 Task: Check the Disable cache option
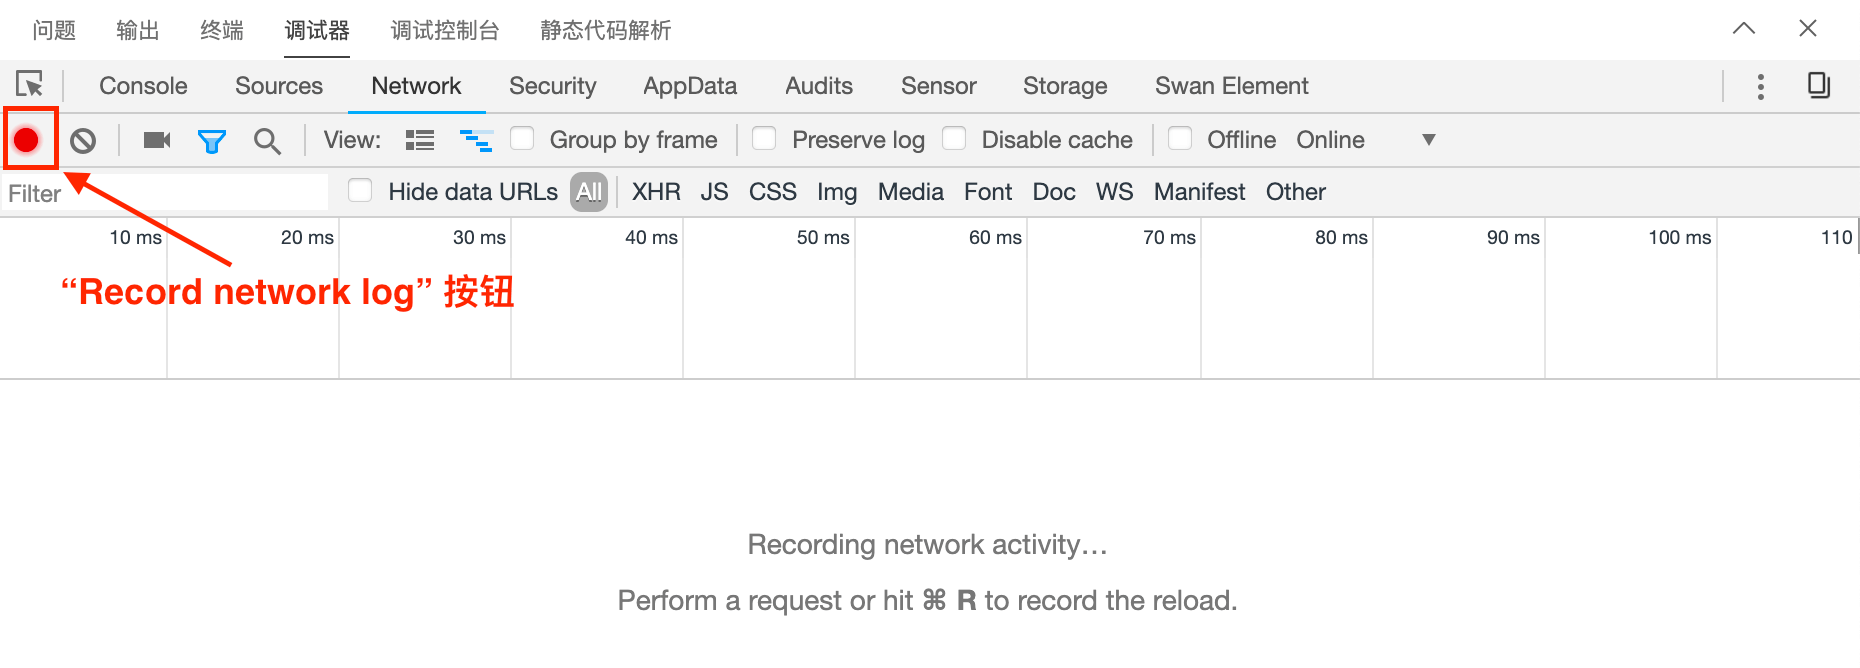(954, 138)
